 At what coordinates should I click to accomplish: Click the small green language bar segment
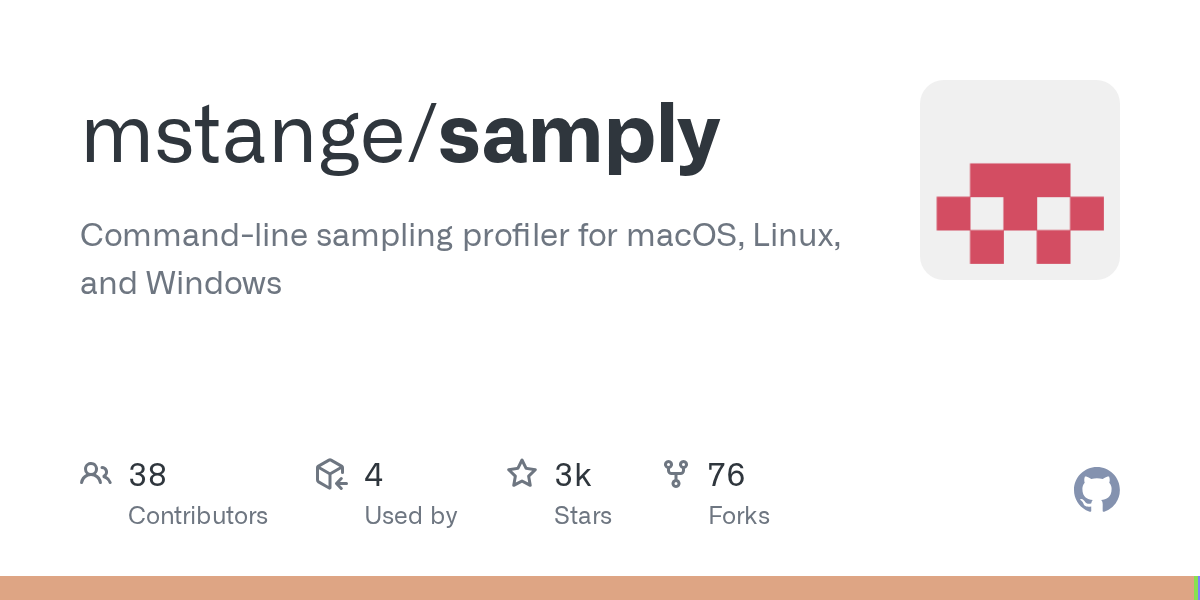tap(1196, 588)
